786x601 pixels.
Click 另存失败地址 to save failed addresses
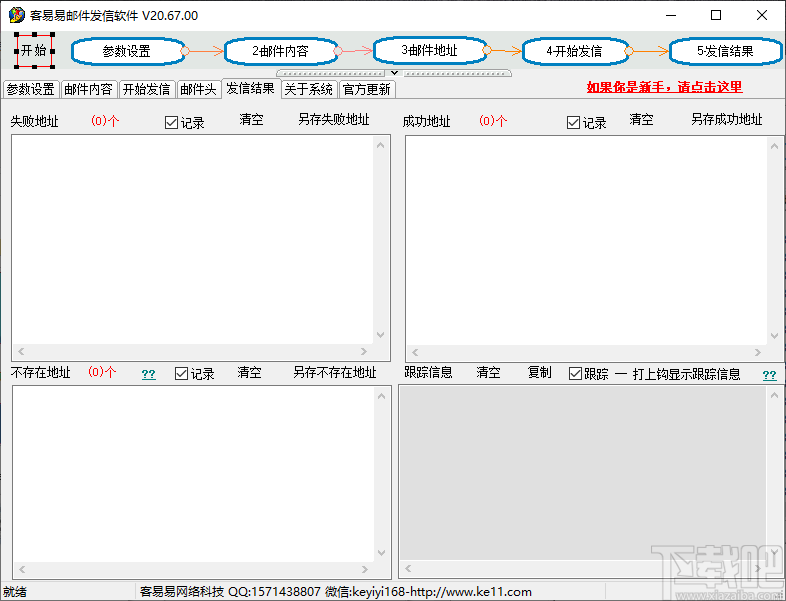(x=334, y=119)
